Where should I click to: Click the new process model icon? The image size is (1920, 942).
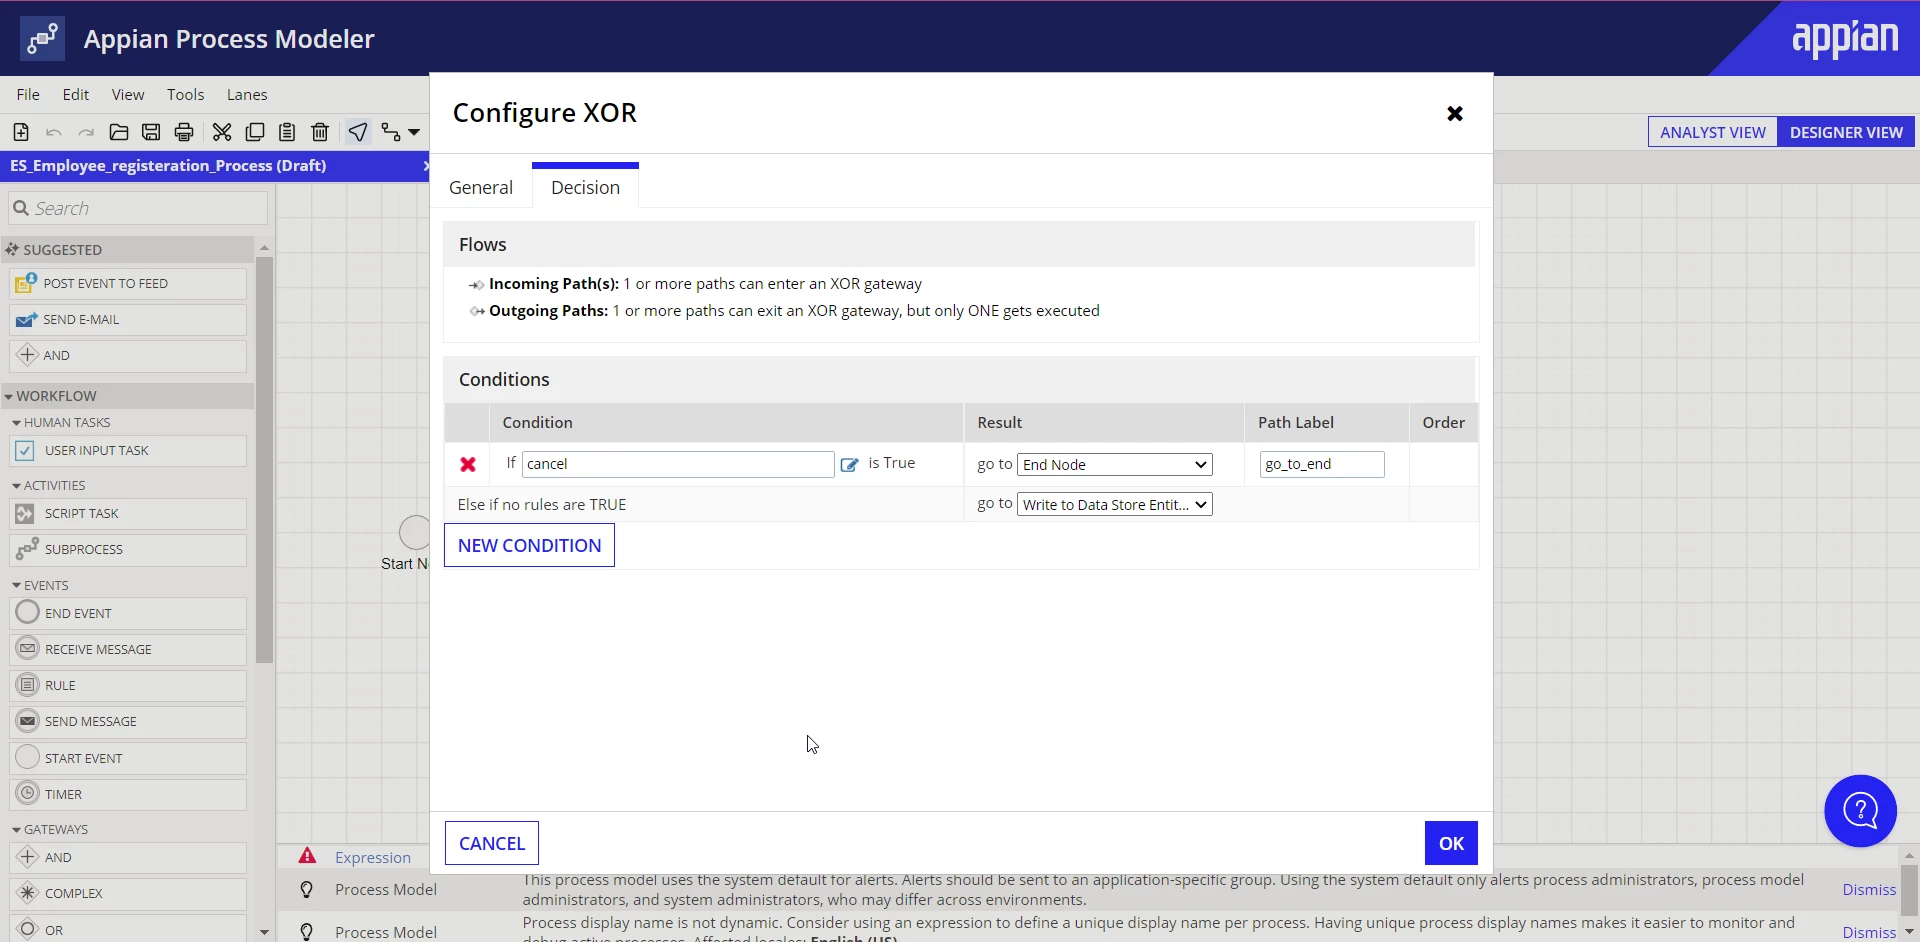pyautogui.click(x=21, y=132)
